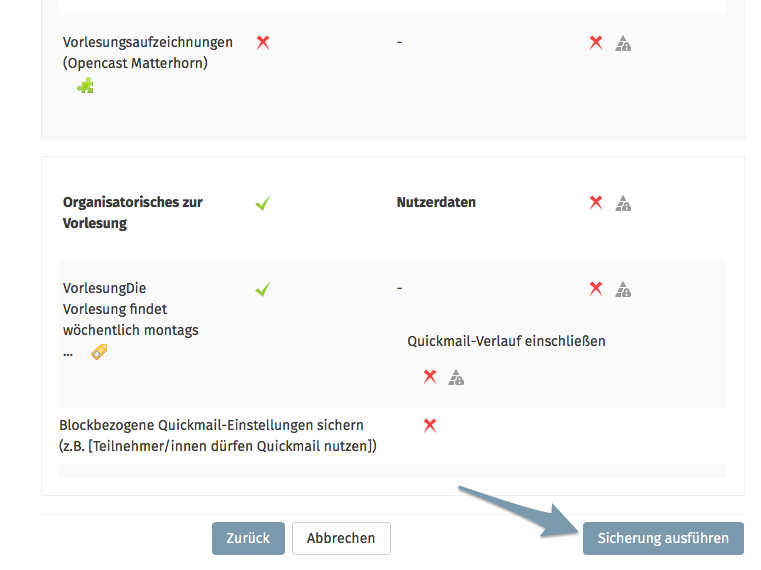Viewport: 761px width, 570px height.
Task: Click the yellow label tag icon
Action: [99, 351]
